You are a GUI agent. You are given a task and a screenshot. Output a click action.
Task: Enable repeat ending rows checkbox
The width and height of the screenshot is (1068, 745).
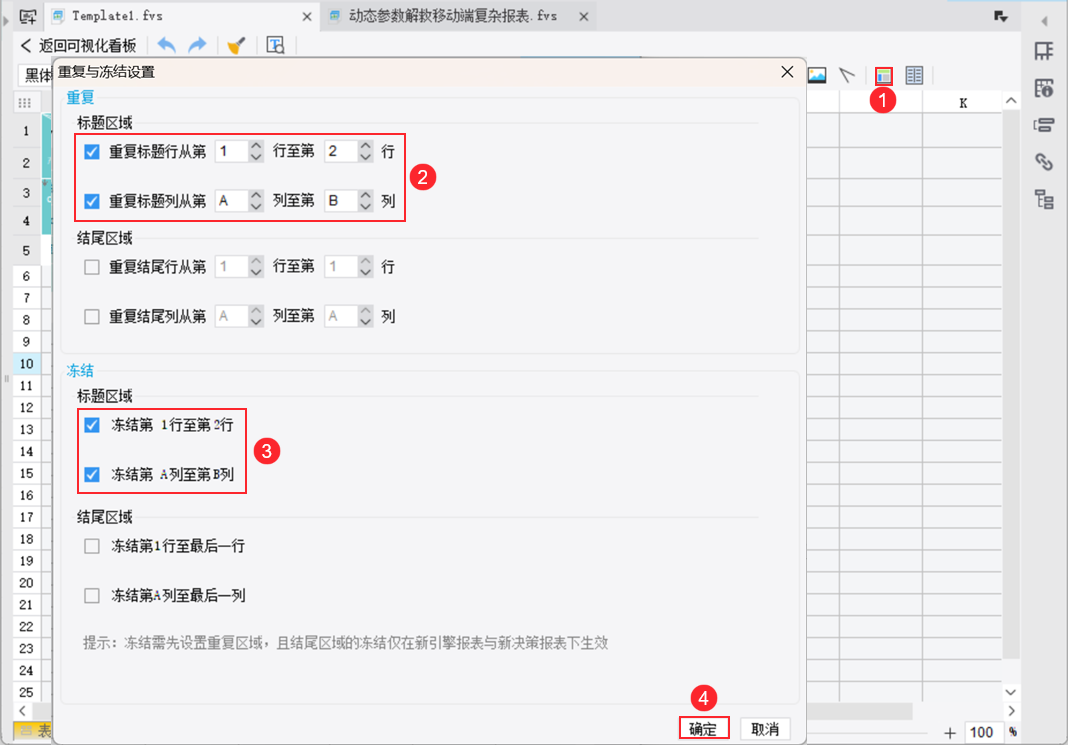[91, 266]
